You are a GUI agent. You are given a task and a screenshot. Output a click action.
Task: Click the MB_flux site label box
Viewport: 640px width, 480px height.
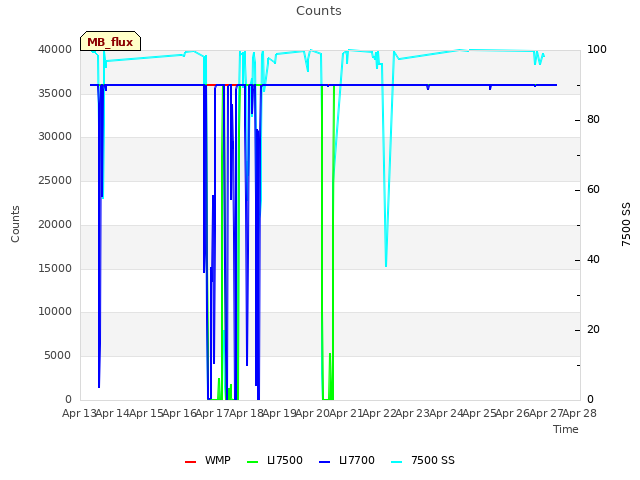tap(111, 41)
